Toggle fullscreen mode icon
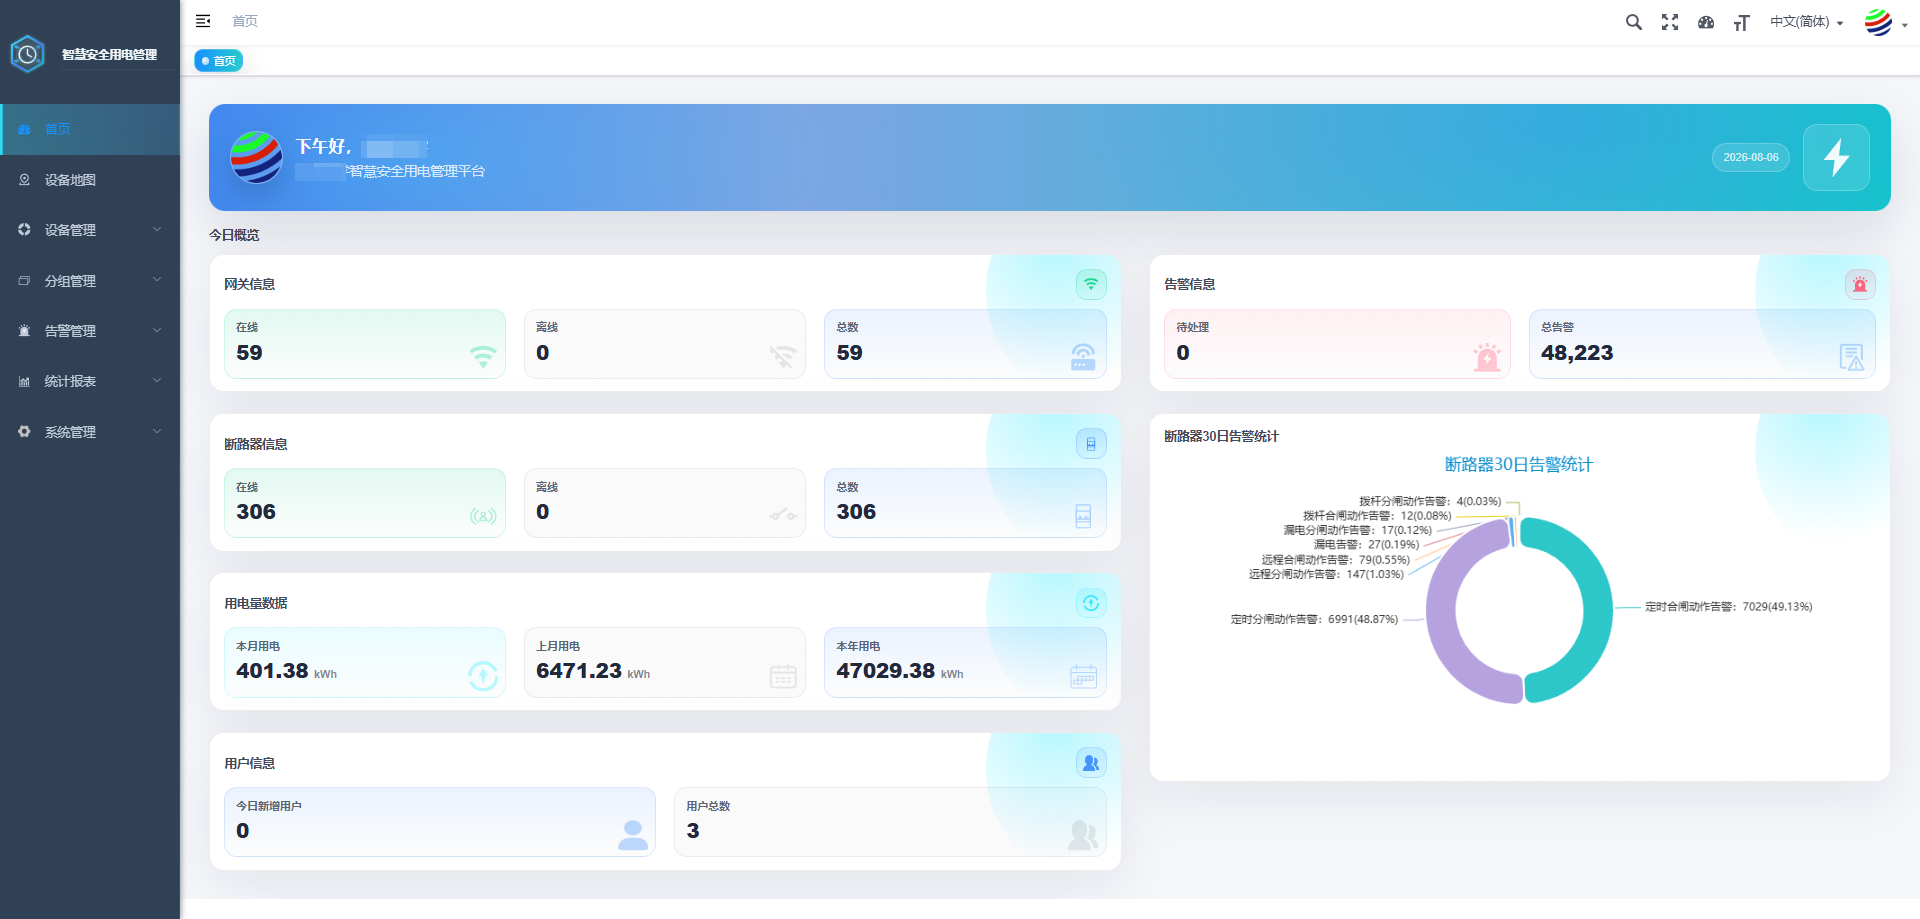This screenshot has height=919, width=1920. pyautogui.click(x=1670, y=22)
